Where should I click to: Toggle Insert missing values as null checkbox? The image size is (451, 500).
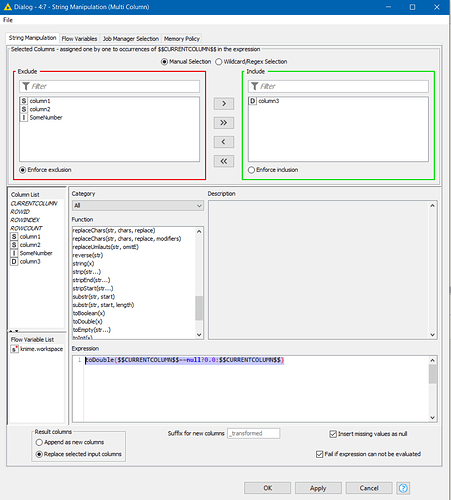[x=333, y=434]
